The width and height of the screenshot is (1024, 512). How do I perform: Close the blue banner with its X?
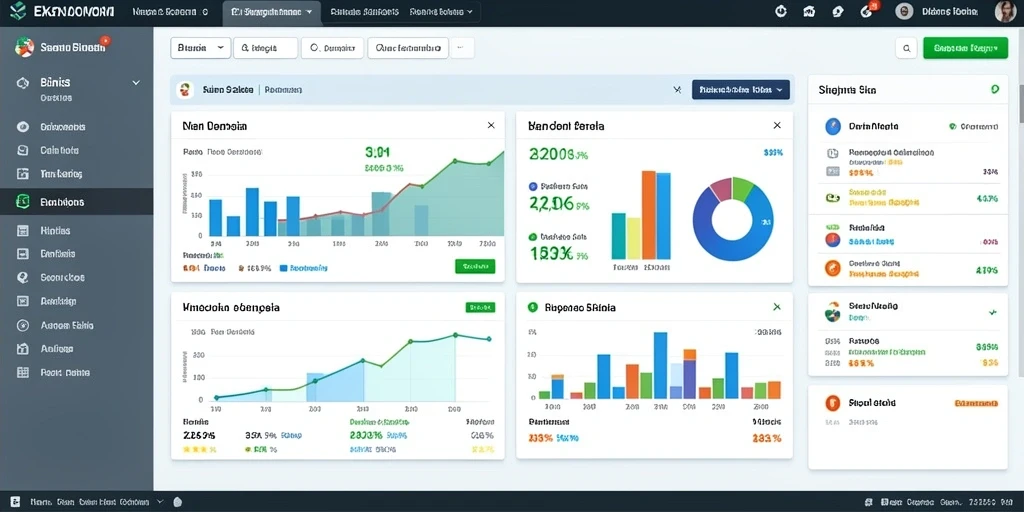click(x=677, y=90)
